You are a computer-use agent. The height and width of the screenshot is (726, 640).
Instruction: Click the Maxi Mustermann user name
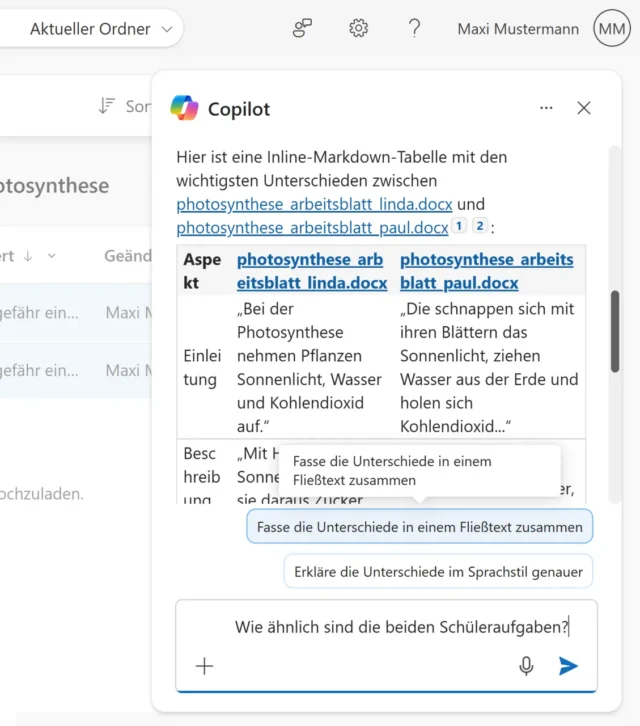(518, 29)
